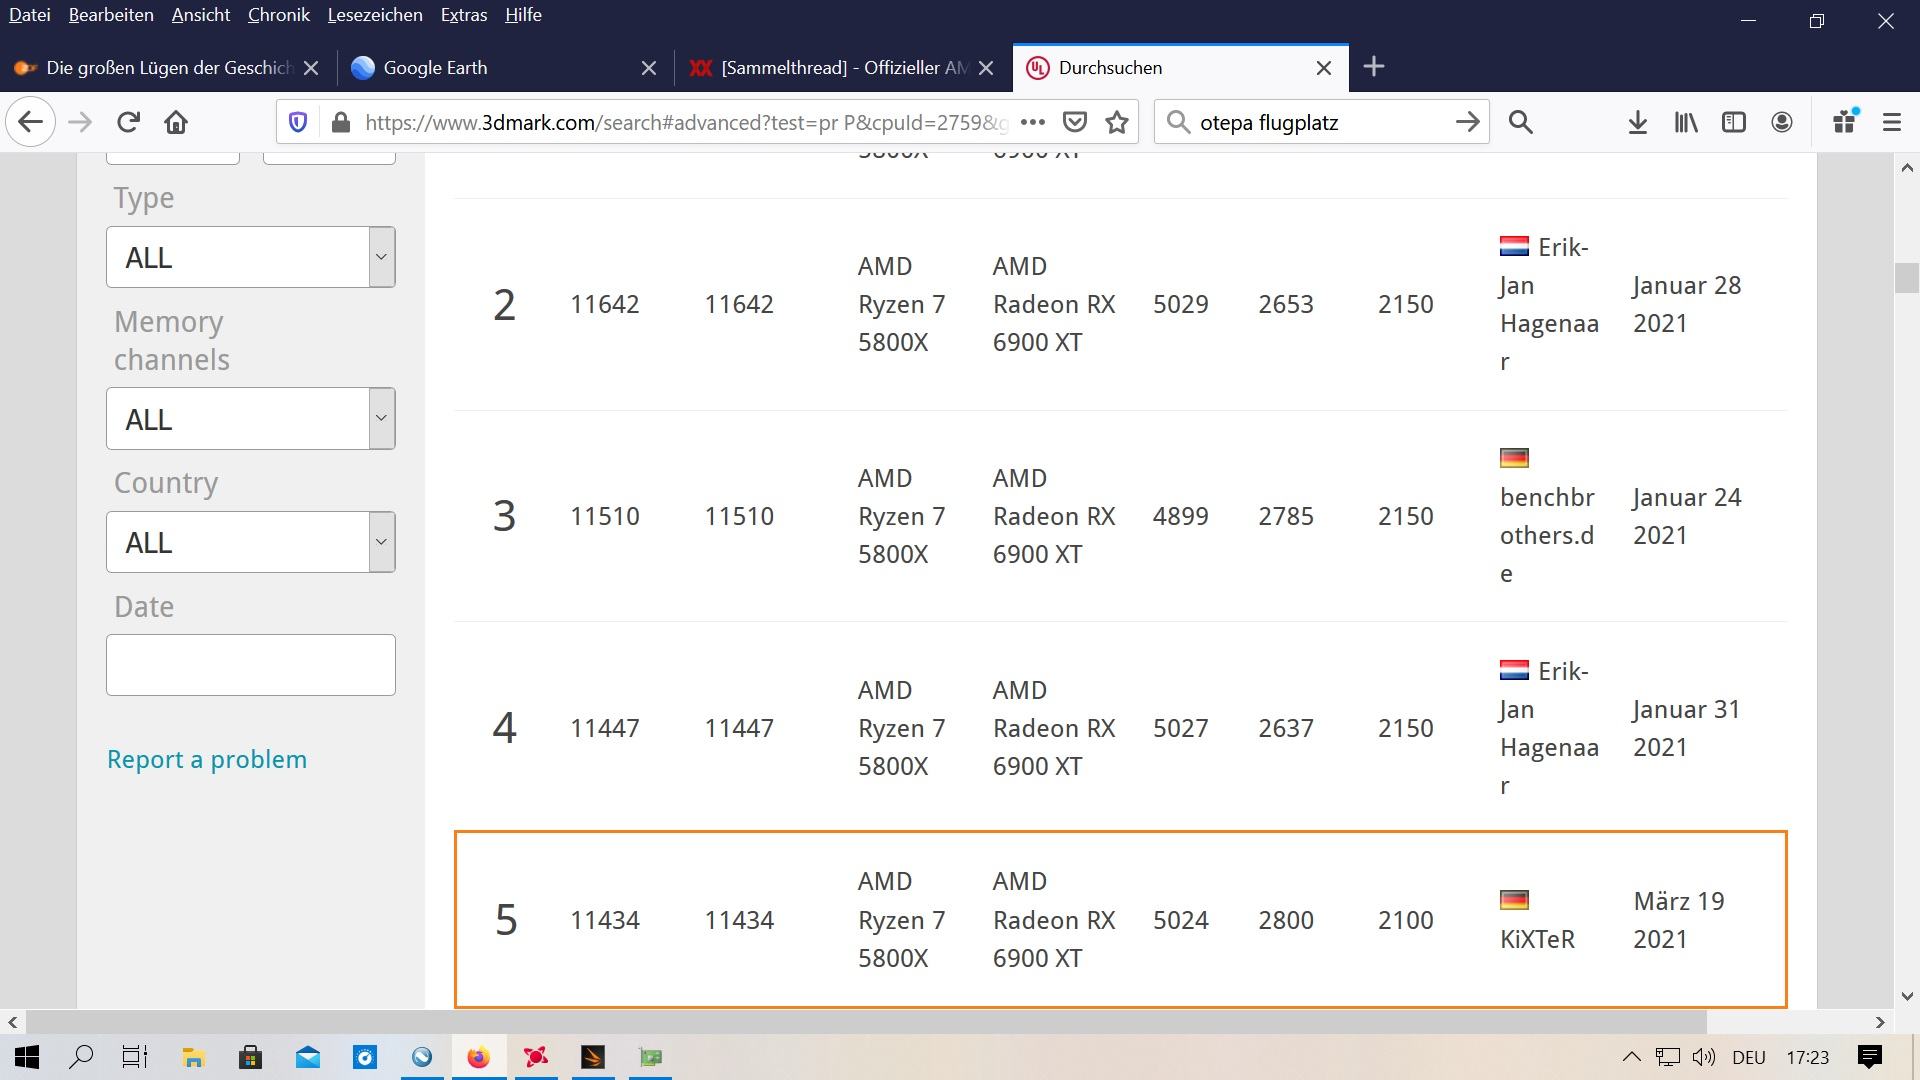Viewport: 1920px width, 1080px height.
Task: Click the 17:23 taskbar clock
Action: pyautogui.click(x=1807, y=1057)
